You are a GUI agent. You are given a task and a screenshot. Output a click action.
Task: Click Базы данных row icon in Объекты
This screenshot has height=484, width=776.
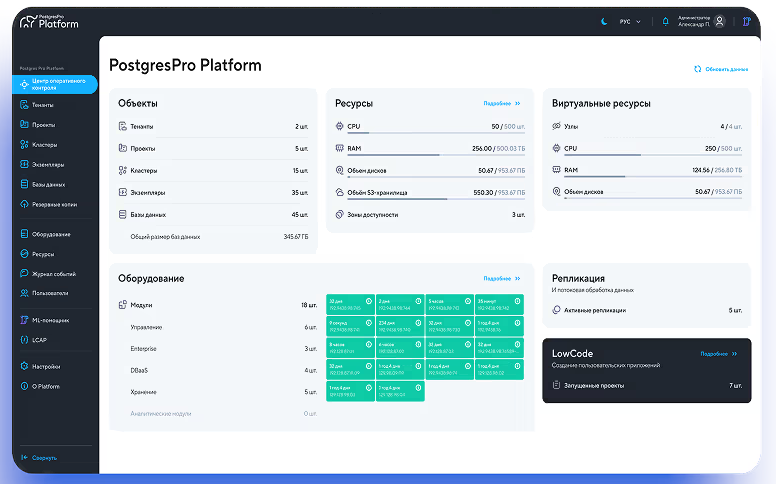123,214
